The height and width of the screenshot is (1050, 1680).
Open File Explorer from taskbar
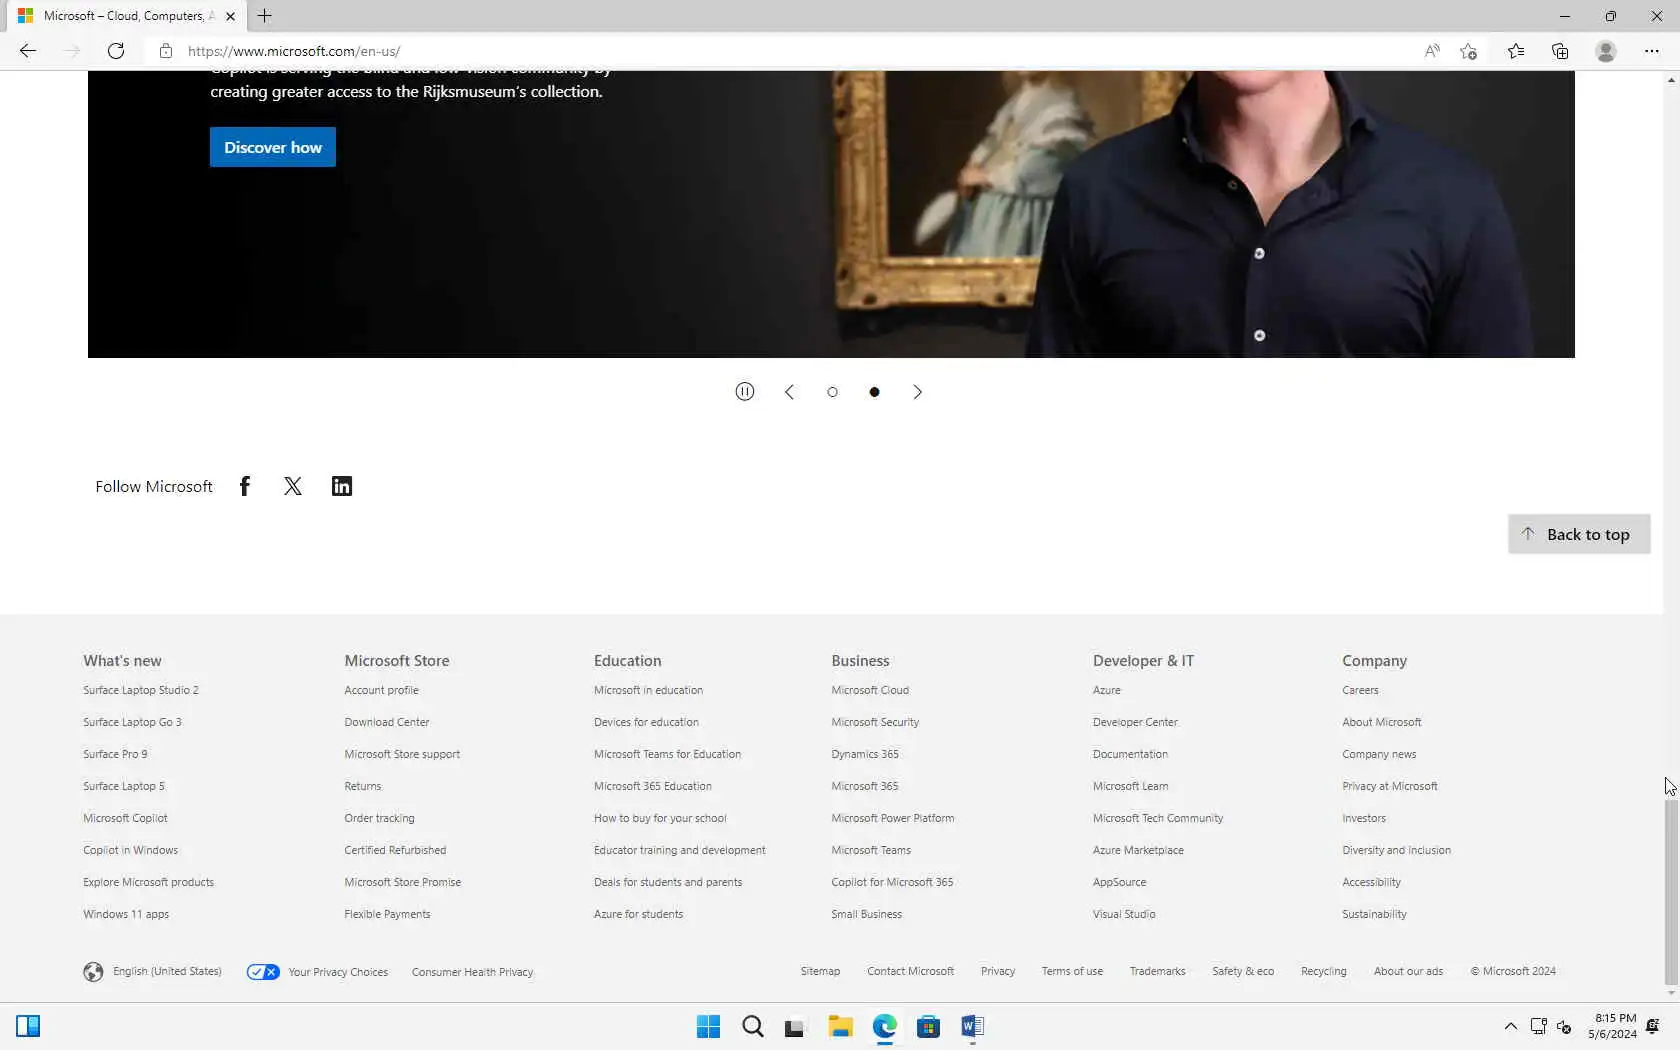point(840,1027)
